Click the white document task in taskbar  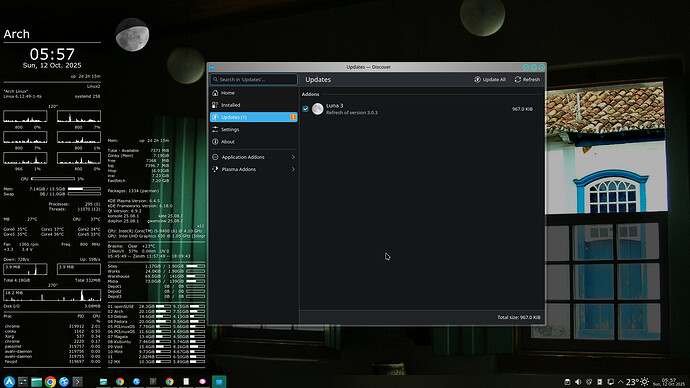point(186,381)
